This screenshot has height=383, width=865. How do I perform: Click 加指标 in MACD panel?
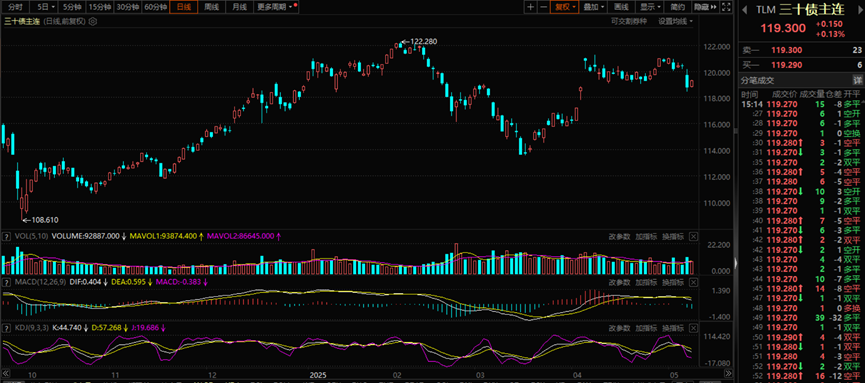tap(645, 282)
